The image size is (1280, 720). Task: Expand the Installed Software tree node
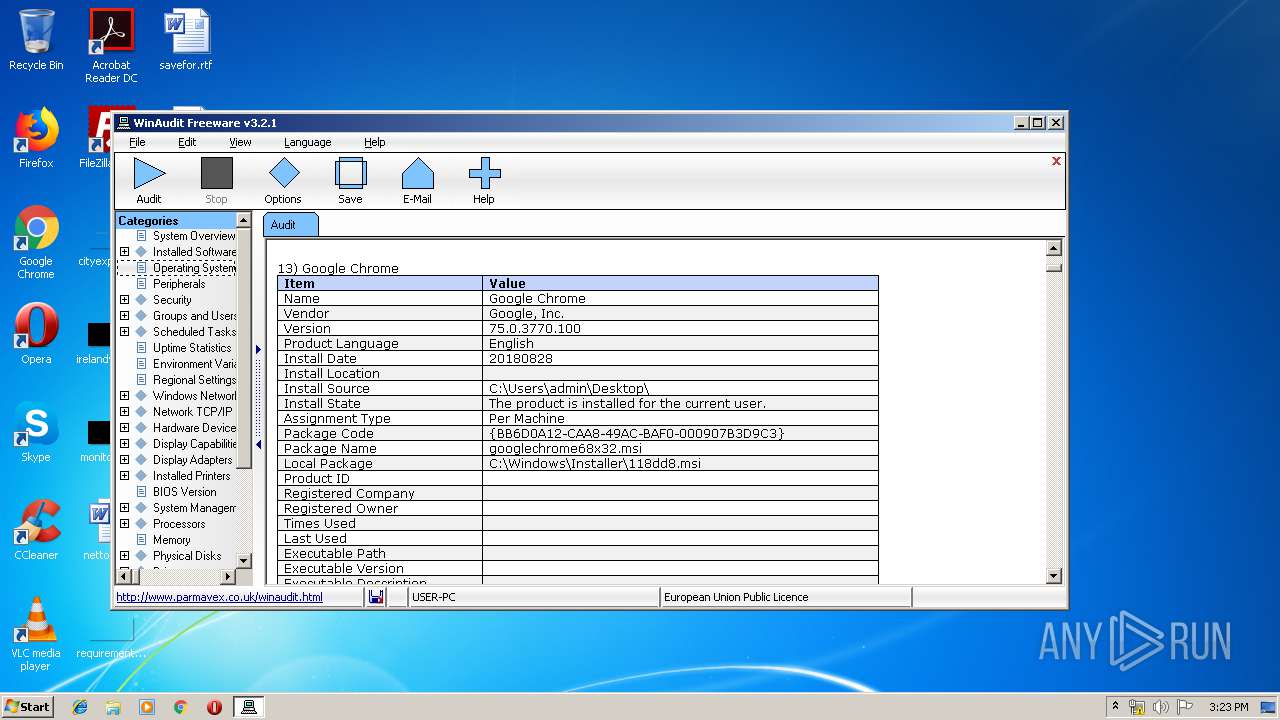[x=124, y=252]
